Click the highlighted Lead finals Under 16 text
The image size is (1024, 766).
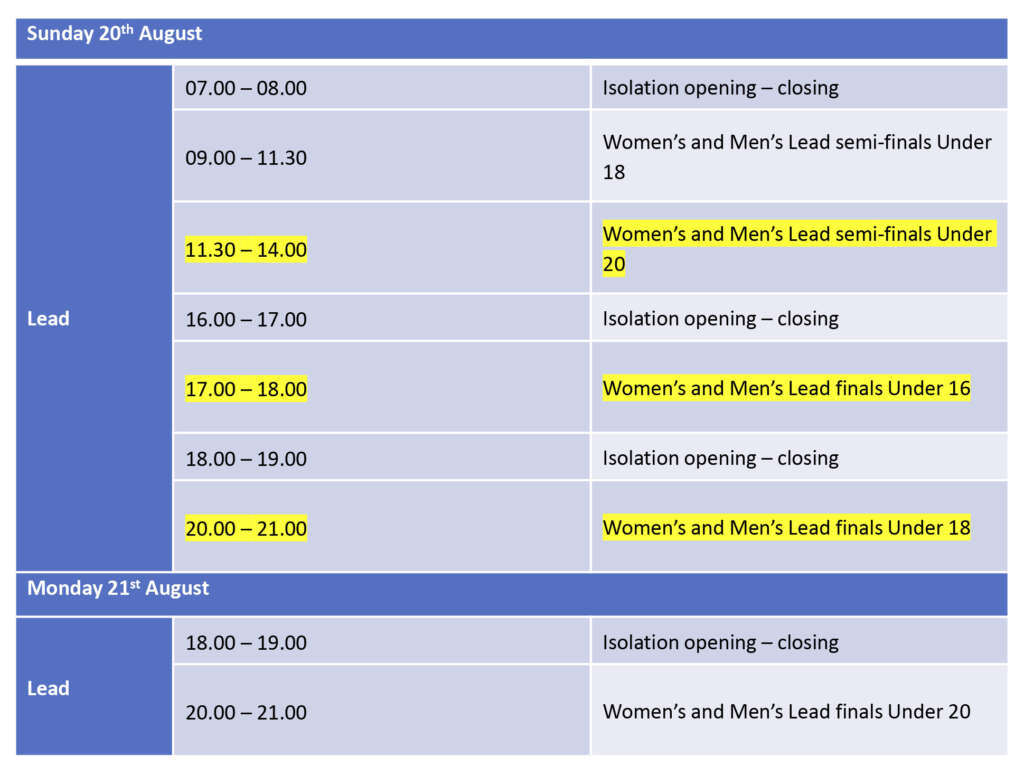pyautogui.click(x=786, y=389)
